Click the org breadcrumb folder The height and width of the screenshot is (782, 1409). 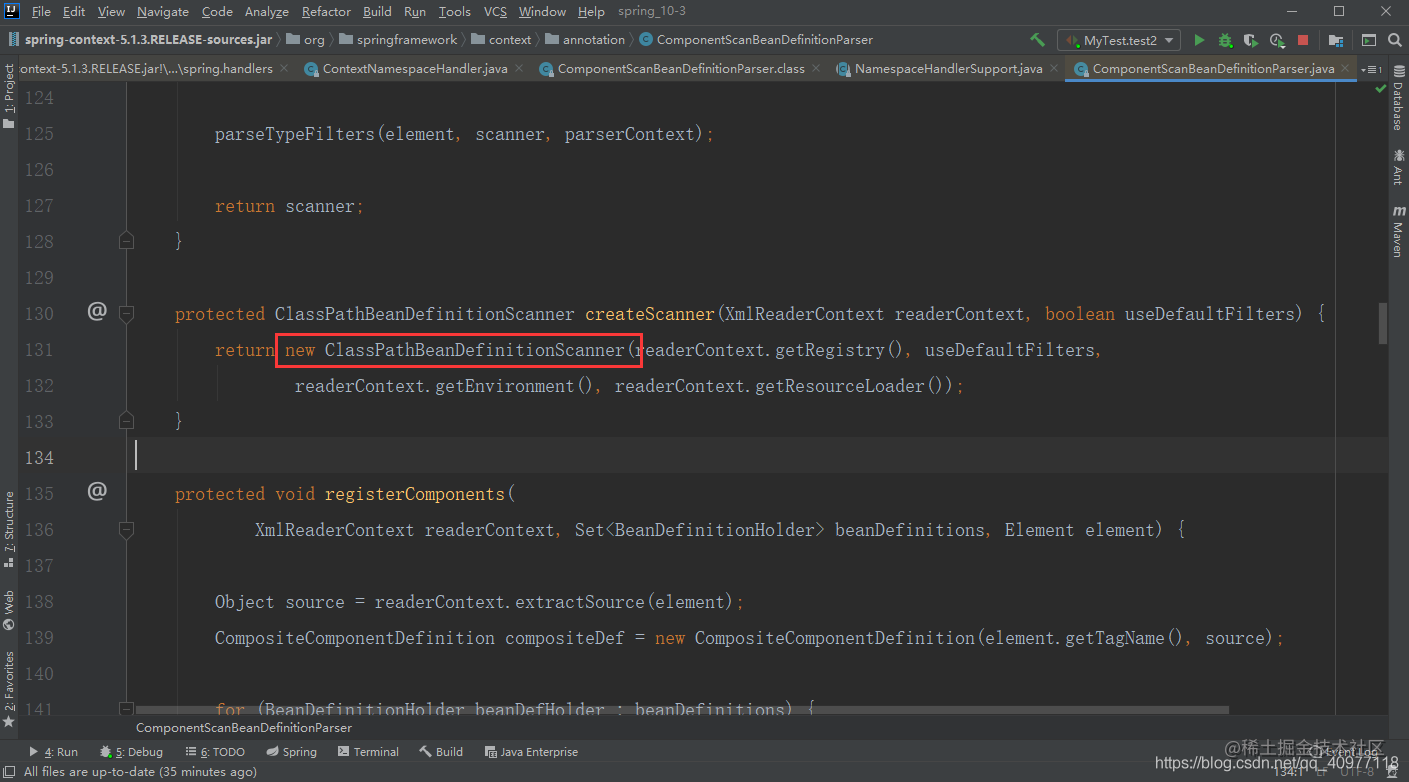(306, 40)
